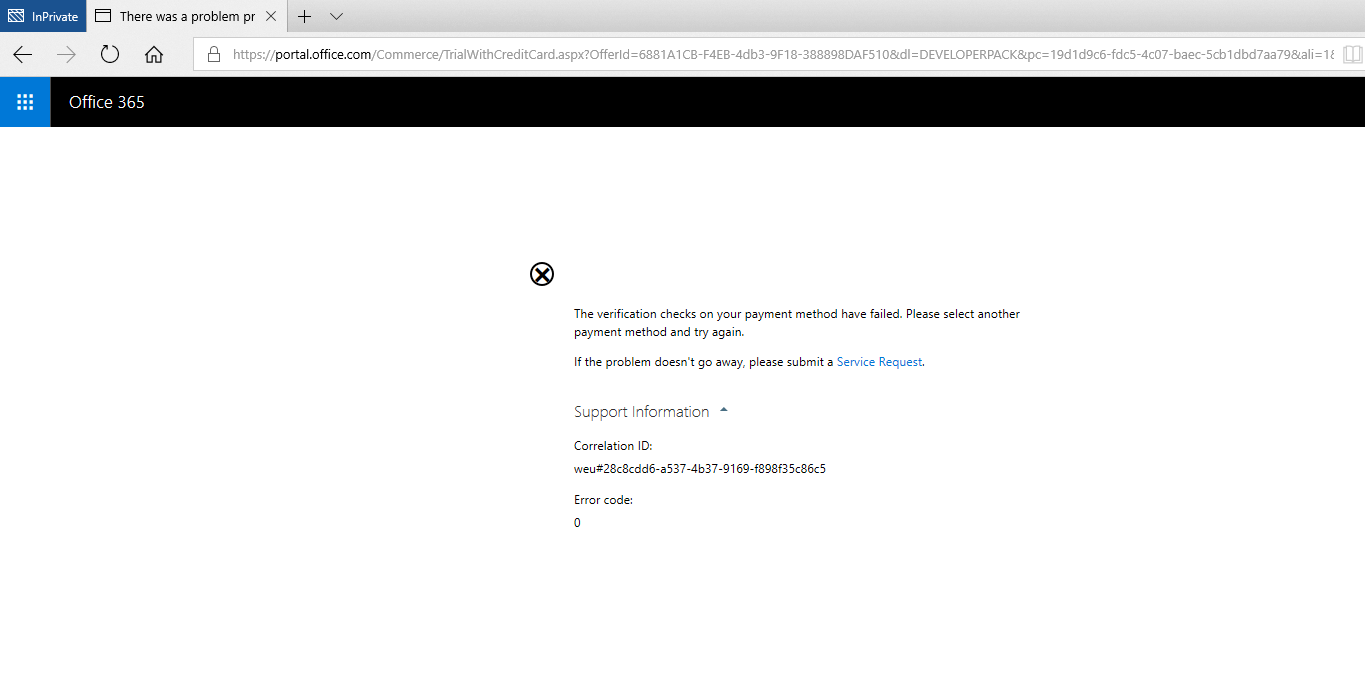
Task: Open a new tab with the plus icon
Action: (305, 16)
